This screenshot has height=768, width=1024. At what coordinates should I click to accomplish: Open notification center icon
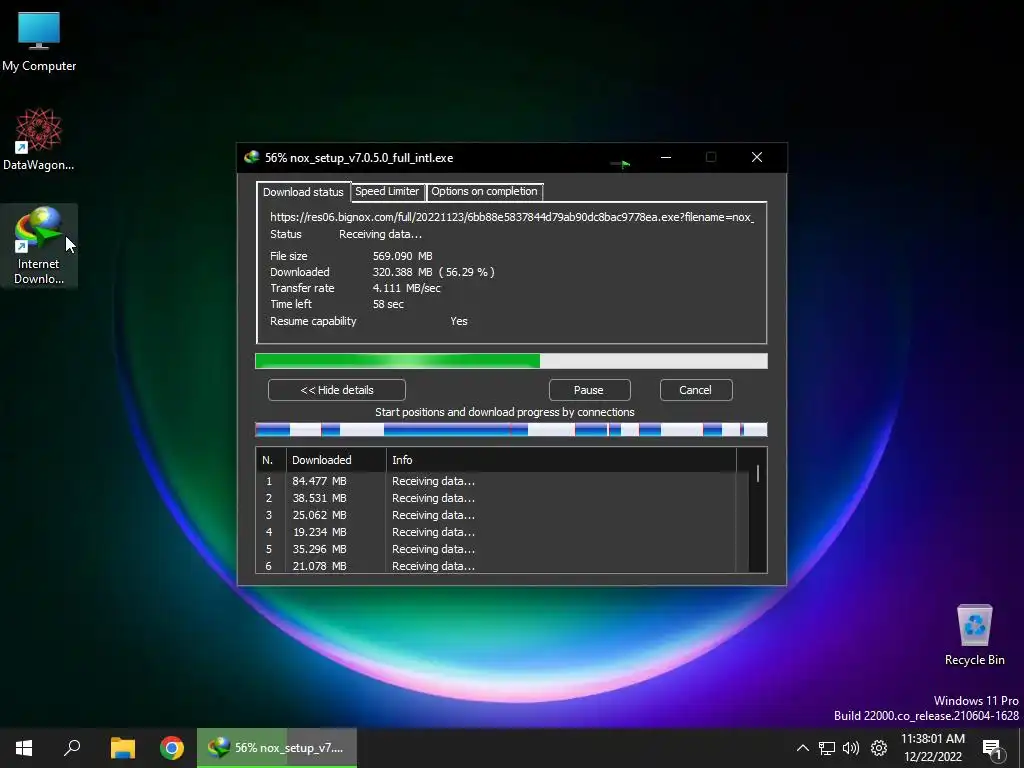pos(992,748)
